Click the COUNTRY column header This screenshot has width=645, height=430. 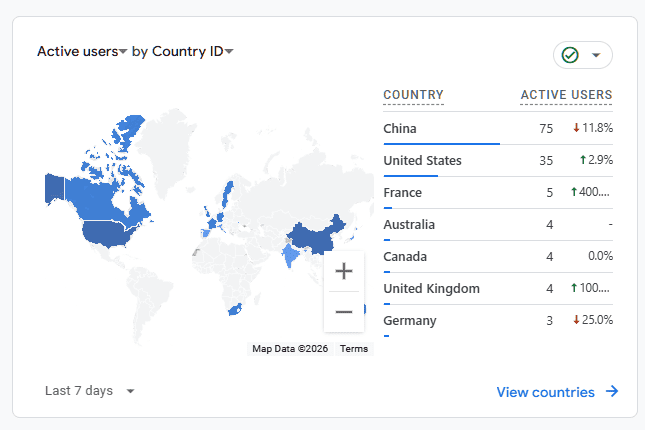(413, 95)
